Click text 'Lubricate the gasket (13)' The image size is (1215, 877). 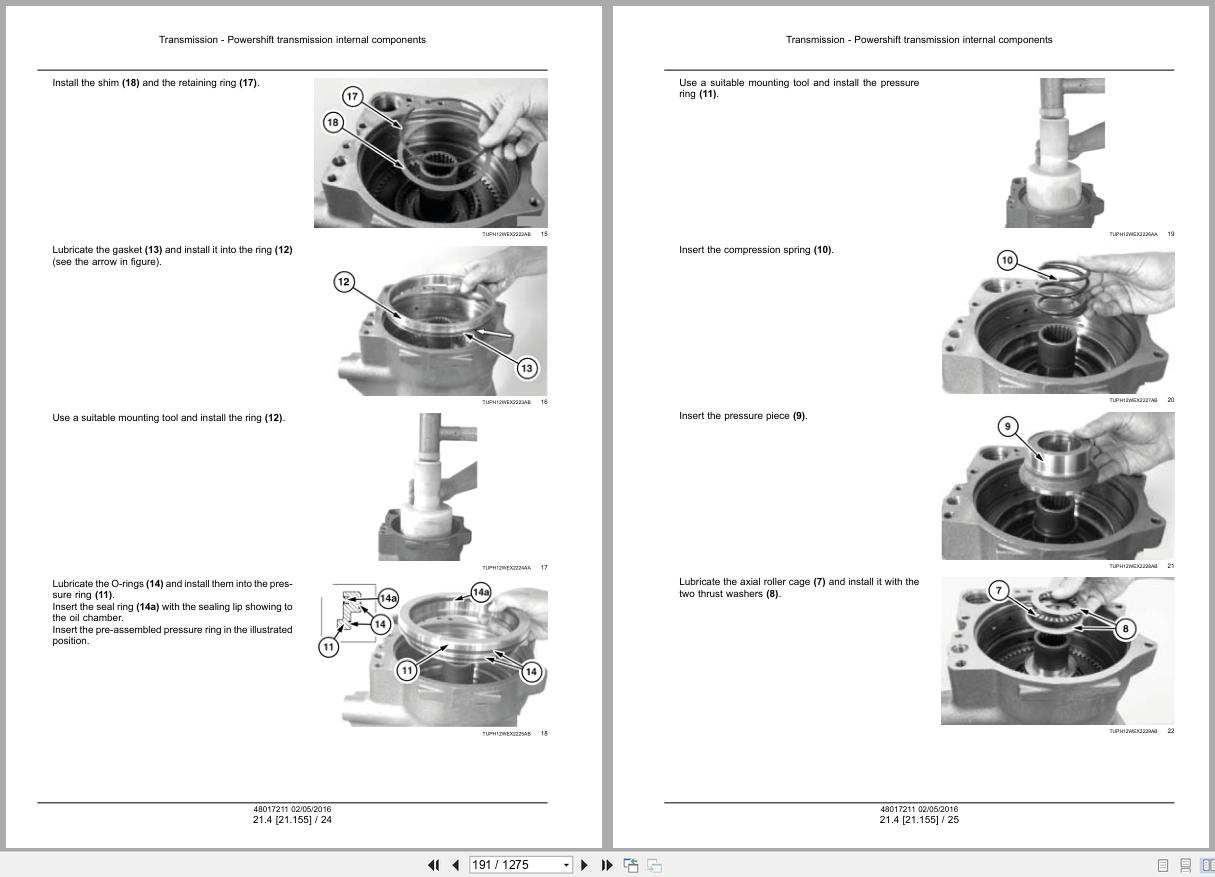(x=107, y=250)
